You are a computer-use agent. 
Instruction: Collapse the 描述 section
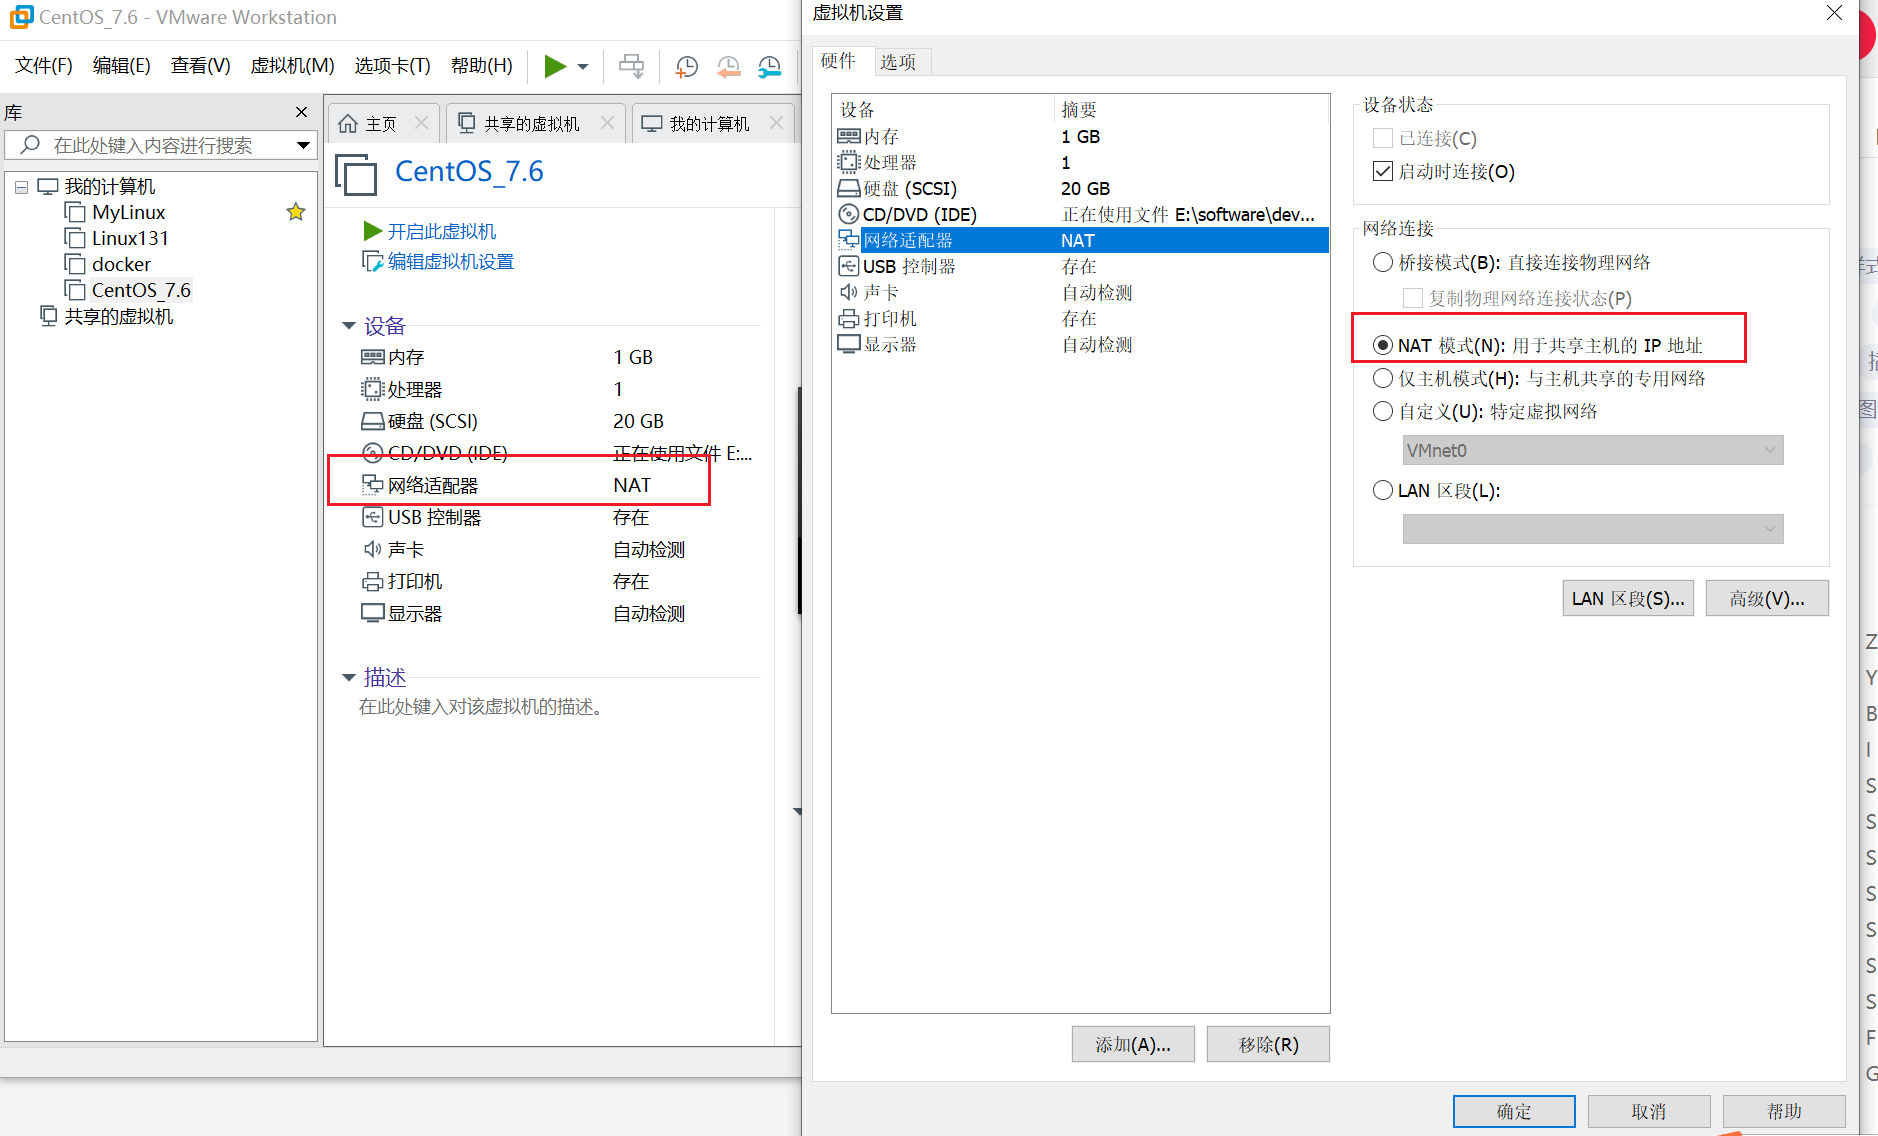[x=349, y=678]
